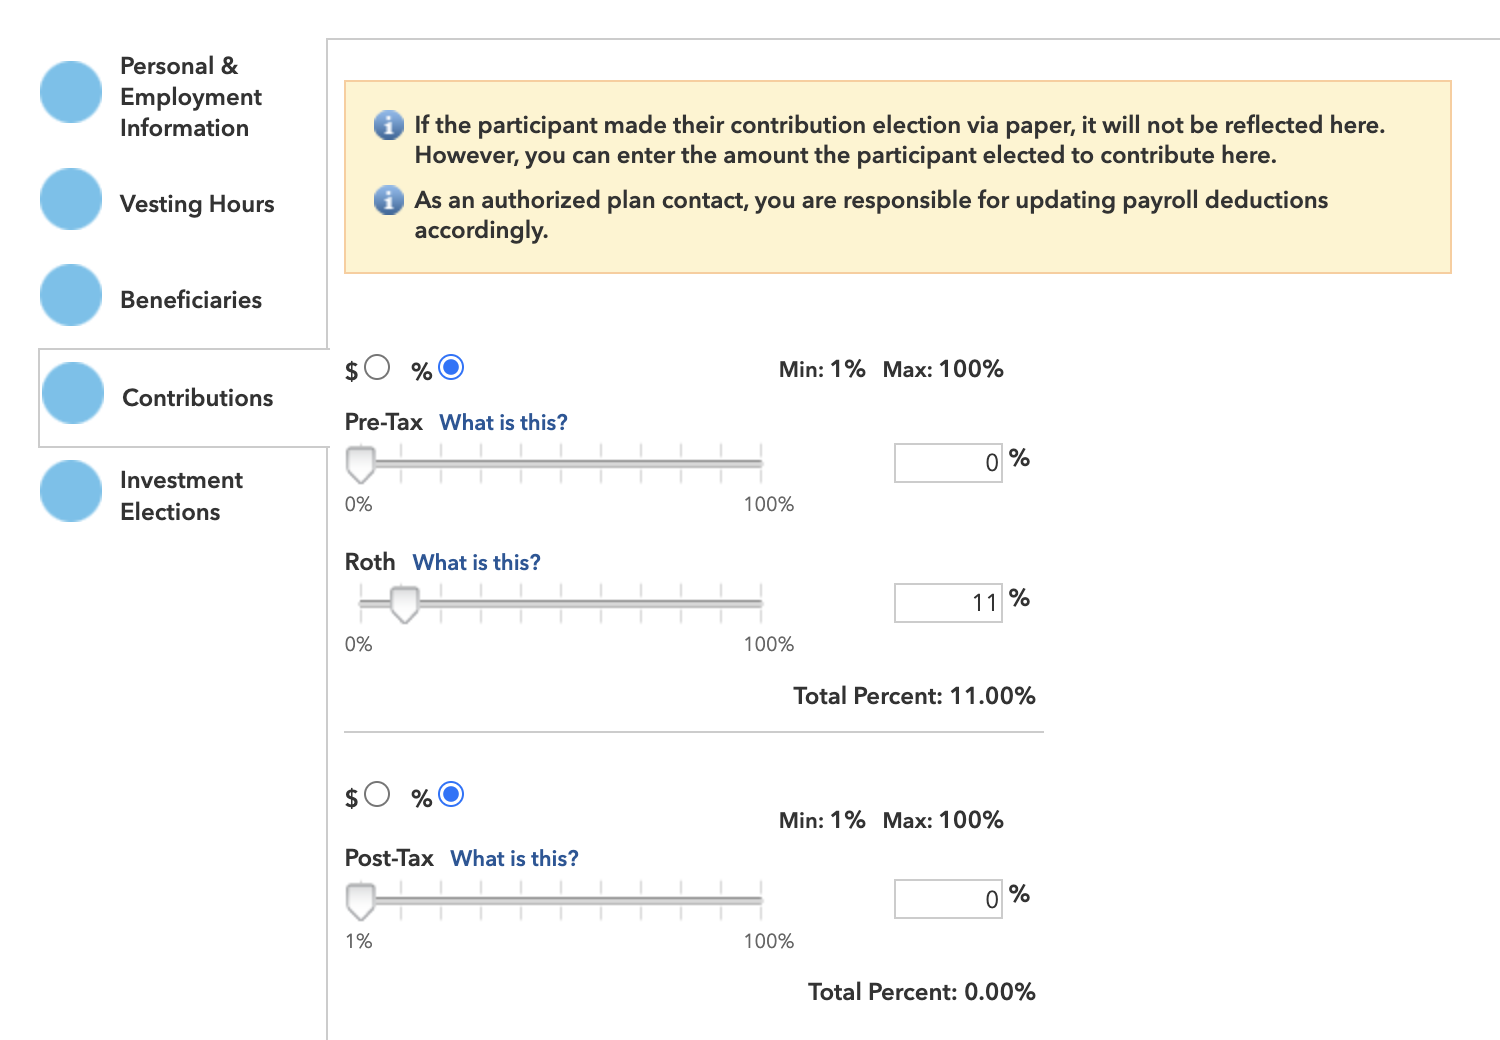Open the Contributions section tab
This screenshot has width=1500, height=1040.
(x=196, y=397)
